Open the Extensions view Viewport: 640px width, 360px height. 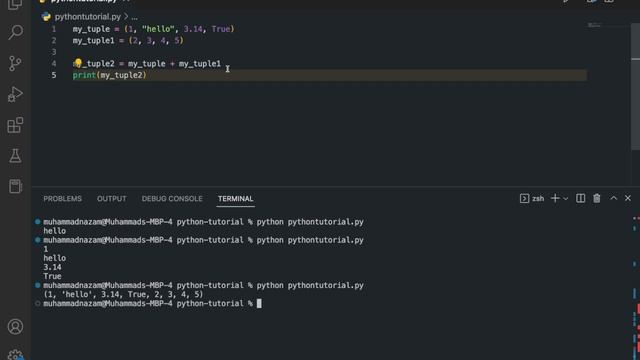[15, 125]
